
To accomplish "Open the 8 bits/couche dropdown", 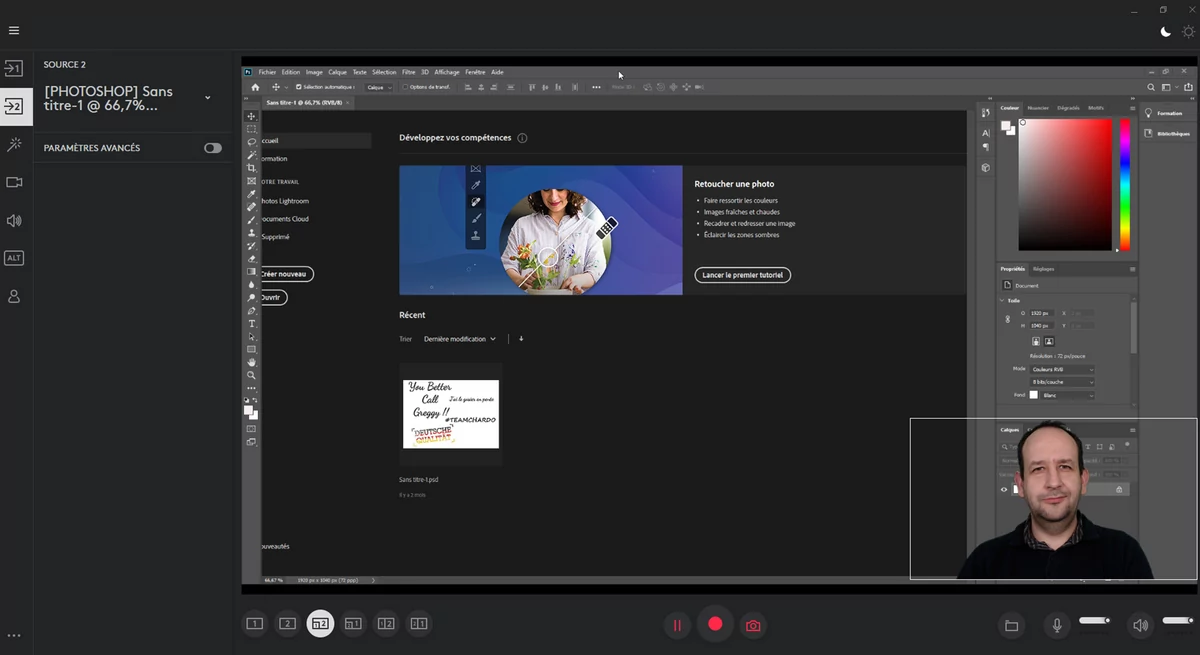I will [1062, 382].
